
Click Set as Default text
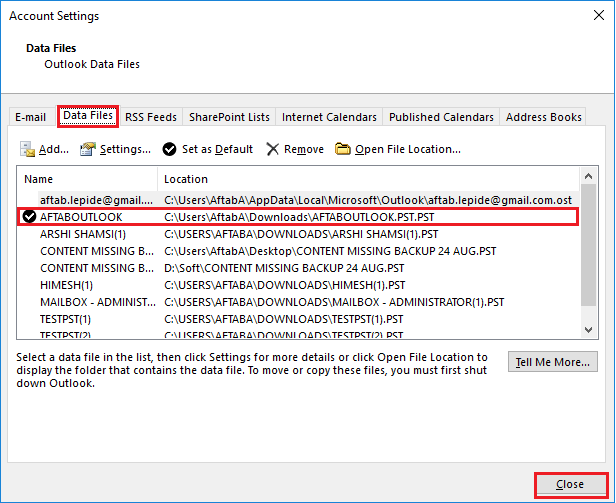[217, 149]
